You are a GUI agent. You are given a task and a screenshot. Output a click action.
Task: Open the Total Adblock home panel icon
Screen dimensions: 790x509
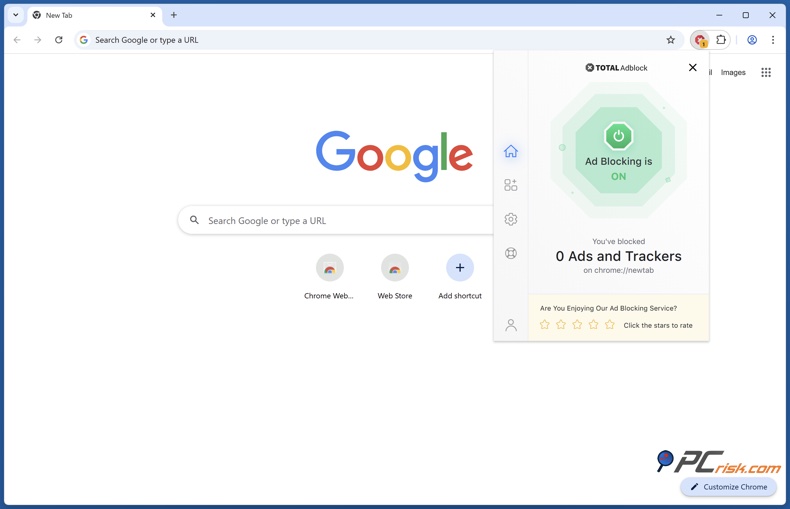pos(511,151)
